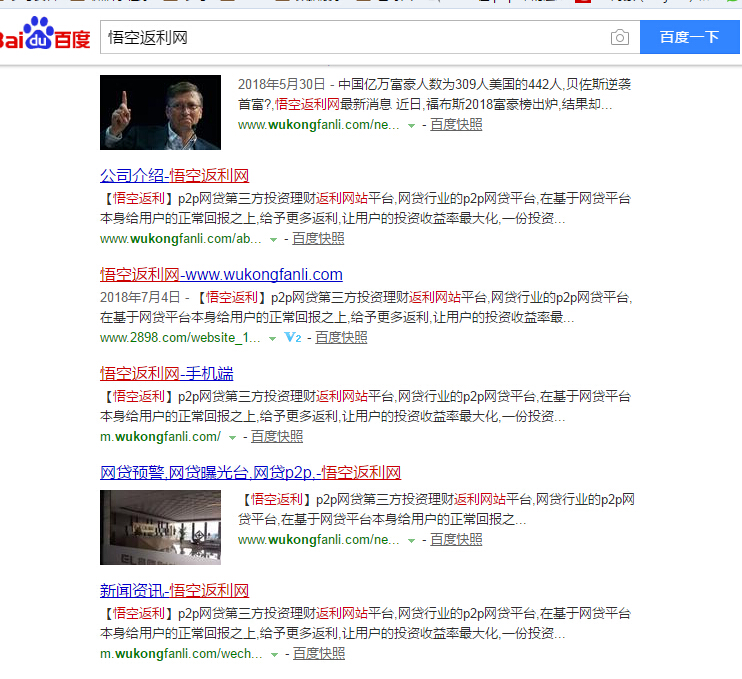
Task: Open the 网贷预警,网贷曝光台 result
Action: 250,472
